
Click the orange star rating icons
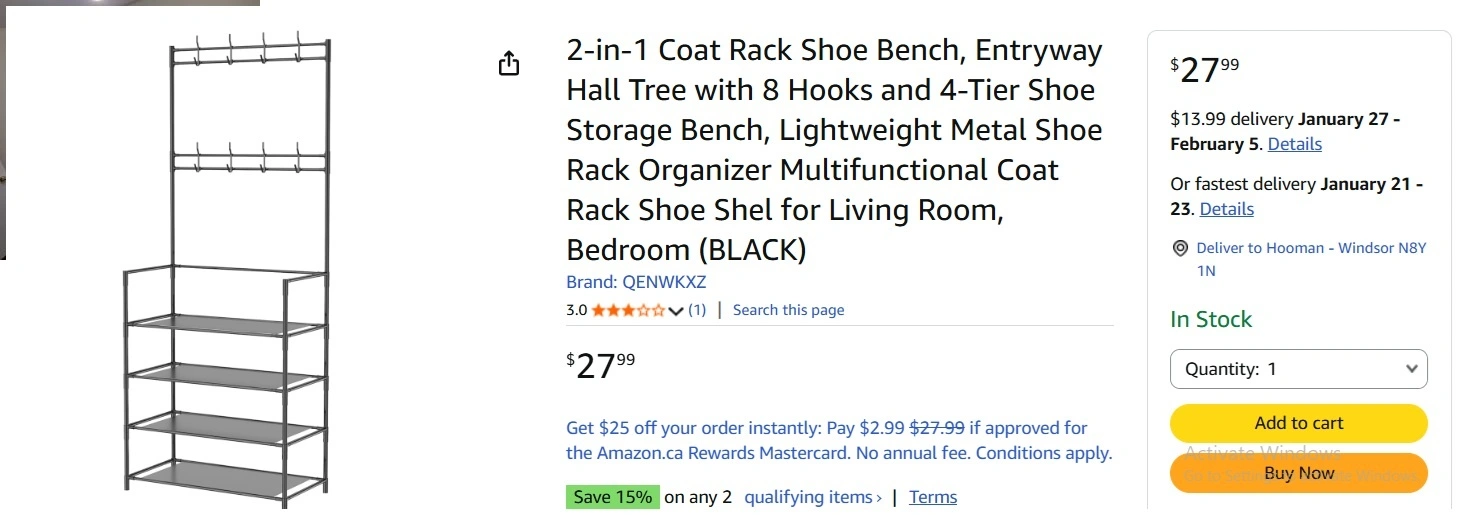[x=627, y=310]
